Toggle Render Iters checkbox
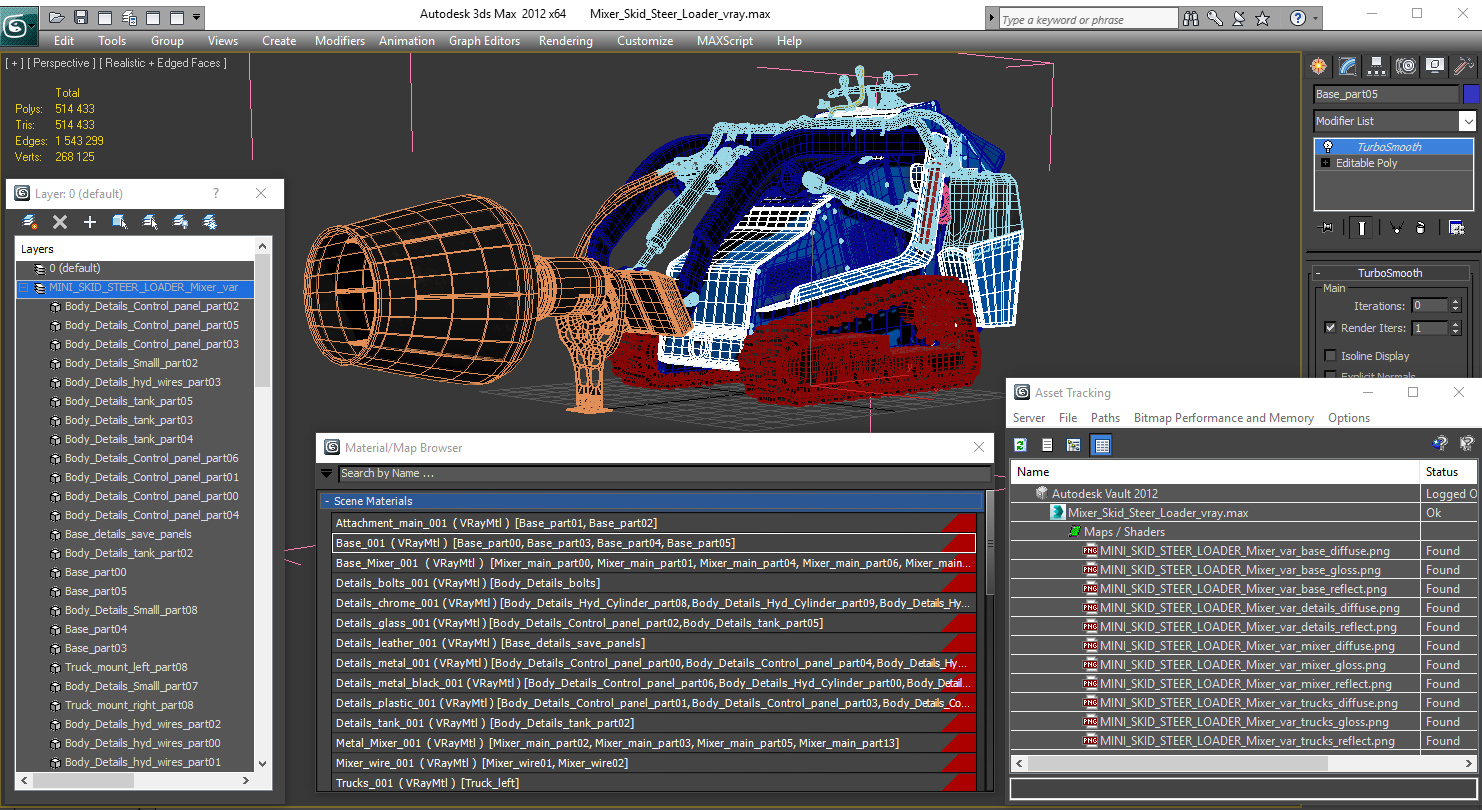The height and width of the screenshot is (810, 1482). coord(1330,327)
